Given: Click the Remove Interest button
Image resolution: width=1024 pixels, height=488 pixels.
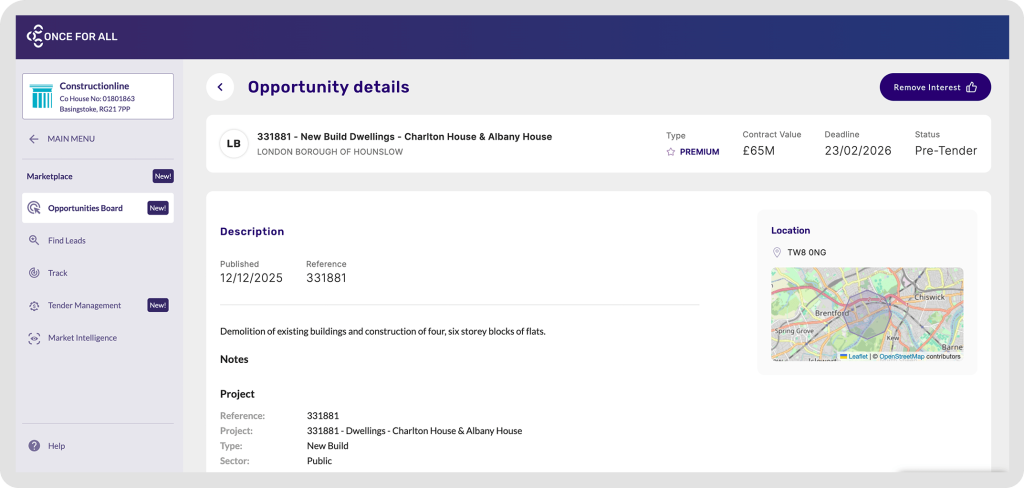Looking at the screenshot, I should pyautogui.click(x=935, y=87).
